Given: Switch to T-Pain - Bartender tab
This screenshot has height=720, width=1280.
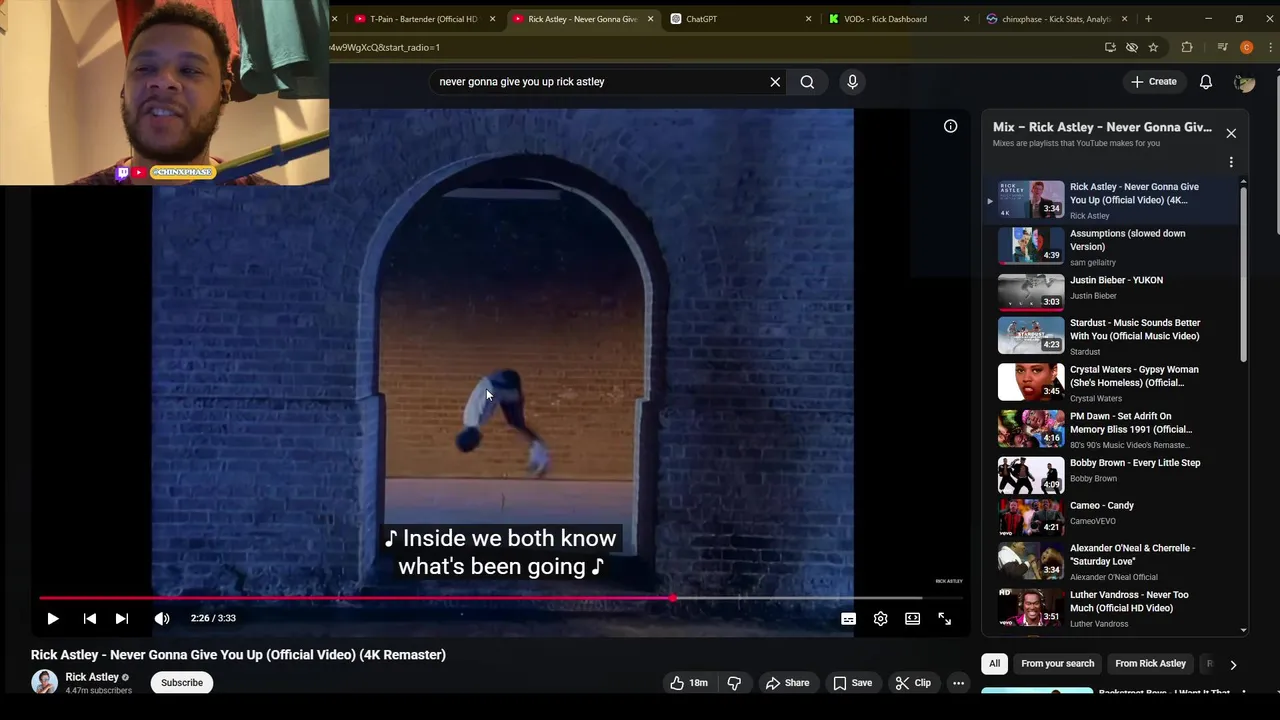Looking at the screenshot, I should tap(423, 19).
